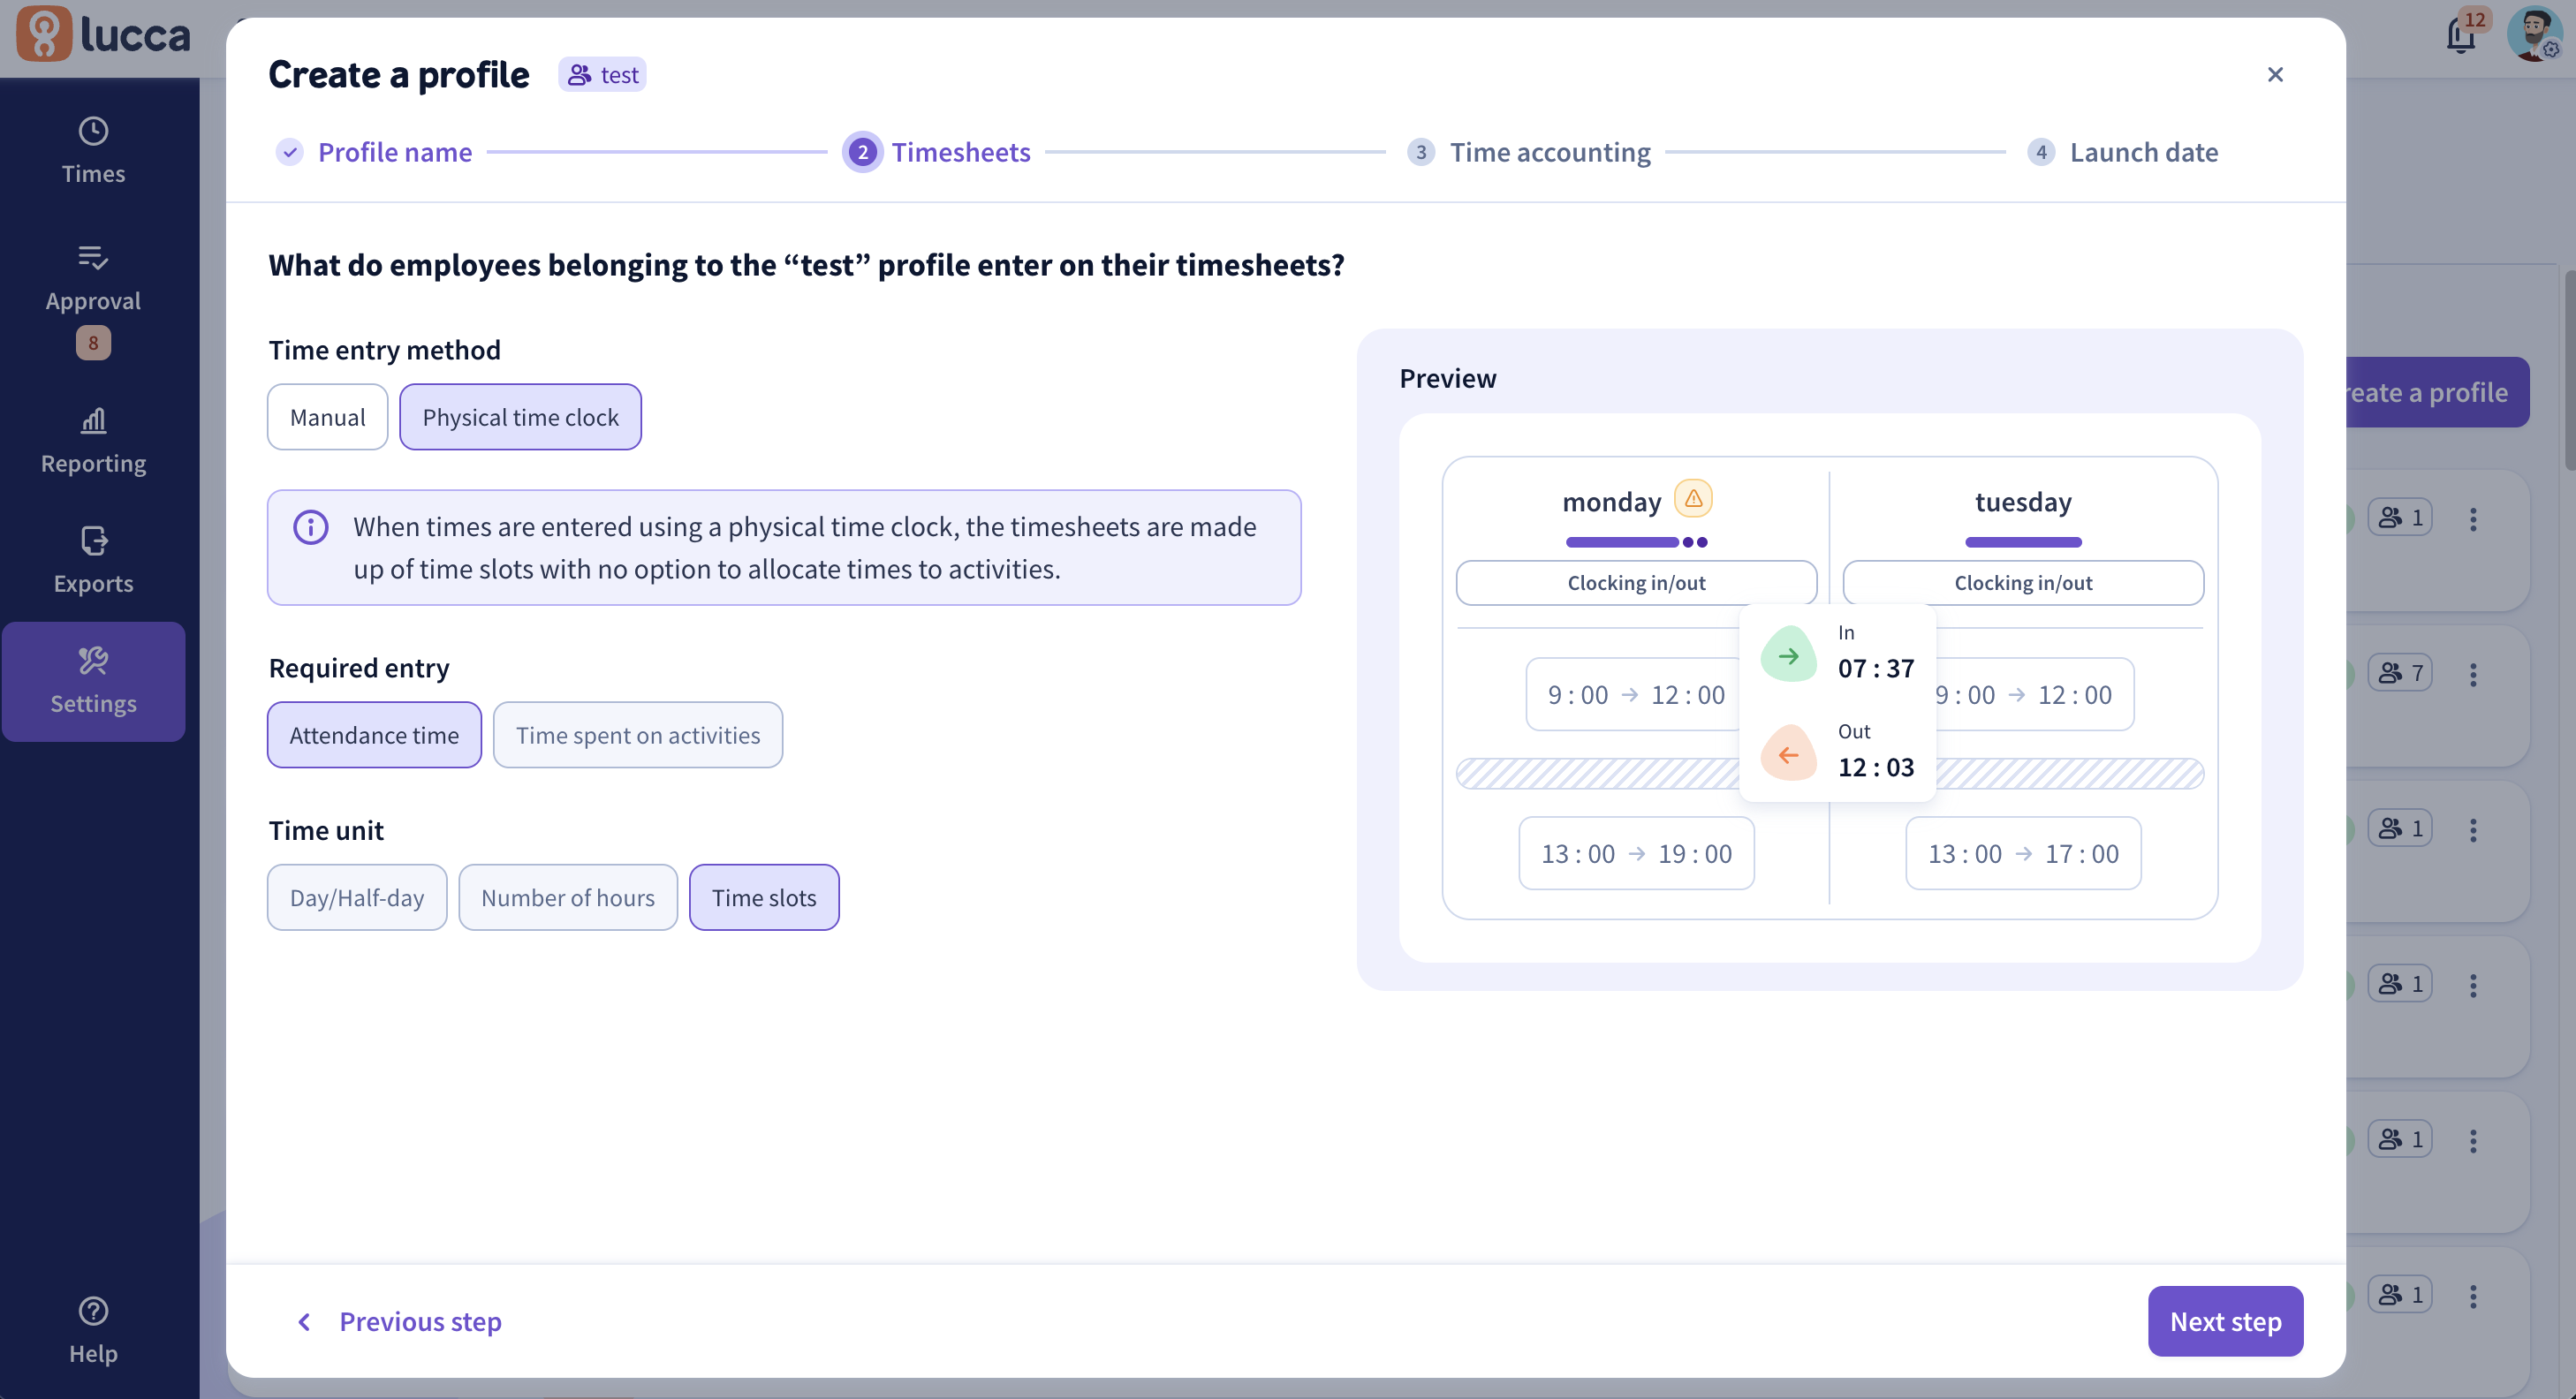
Task: Click monday Clocking in/out button
Action: click(1636, 583)
